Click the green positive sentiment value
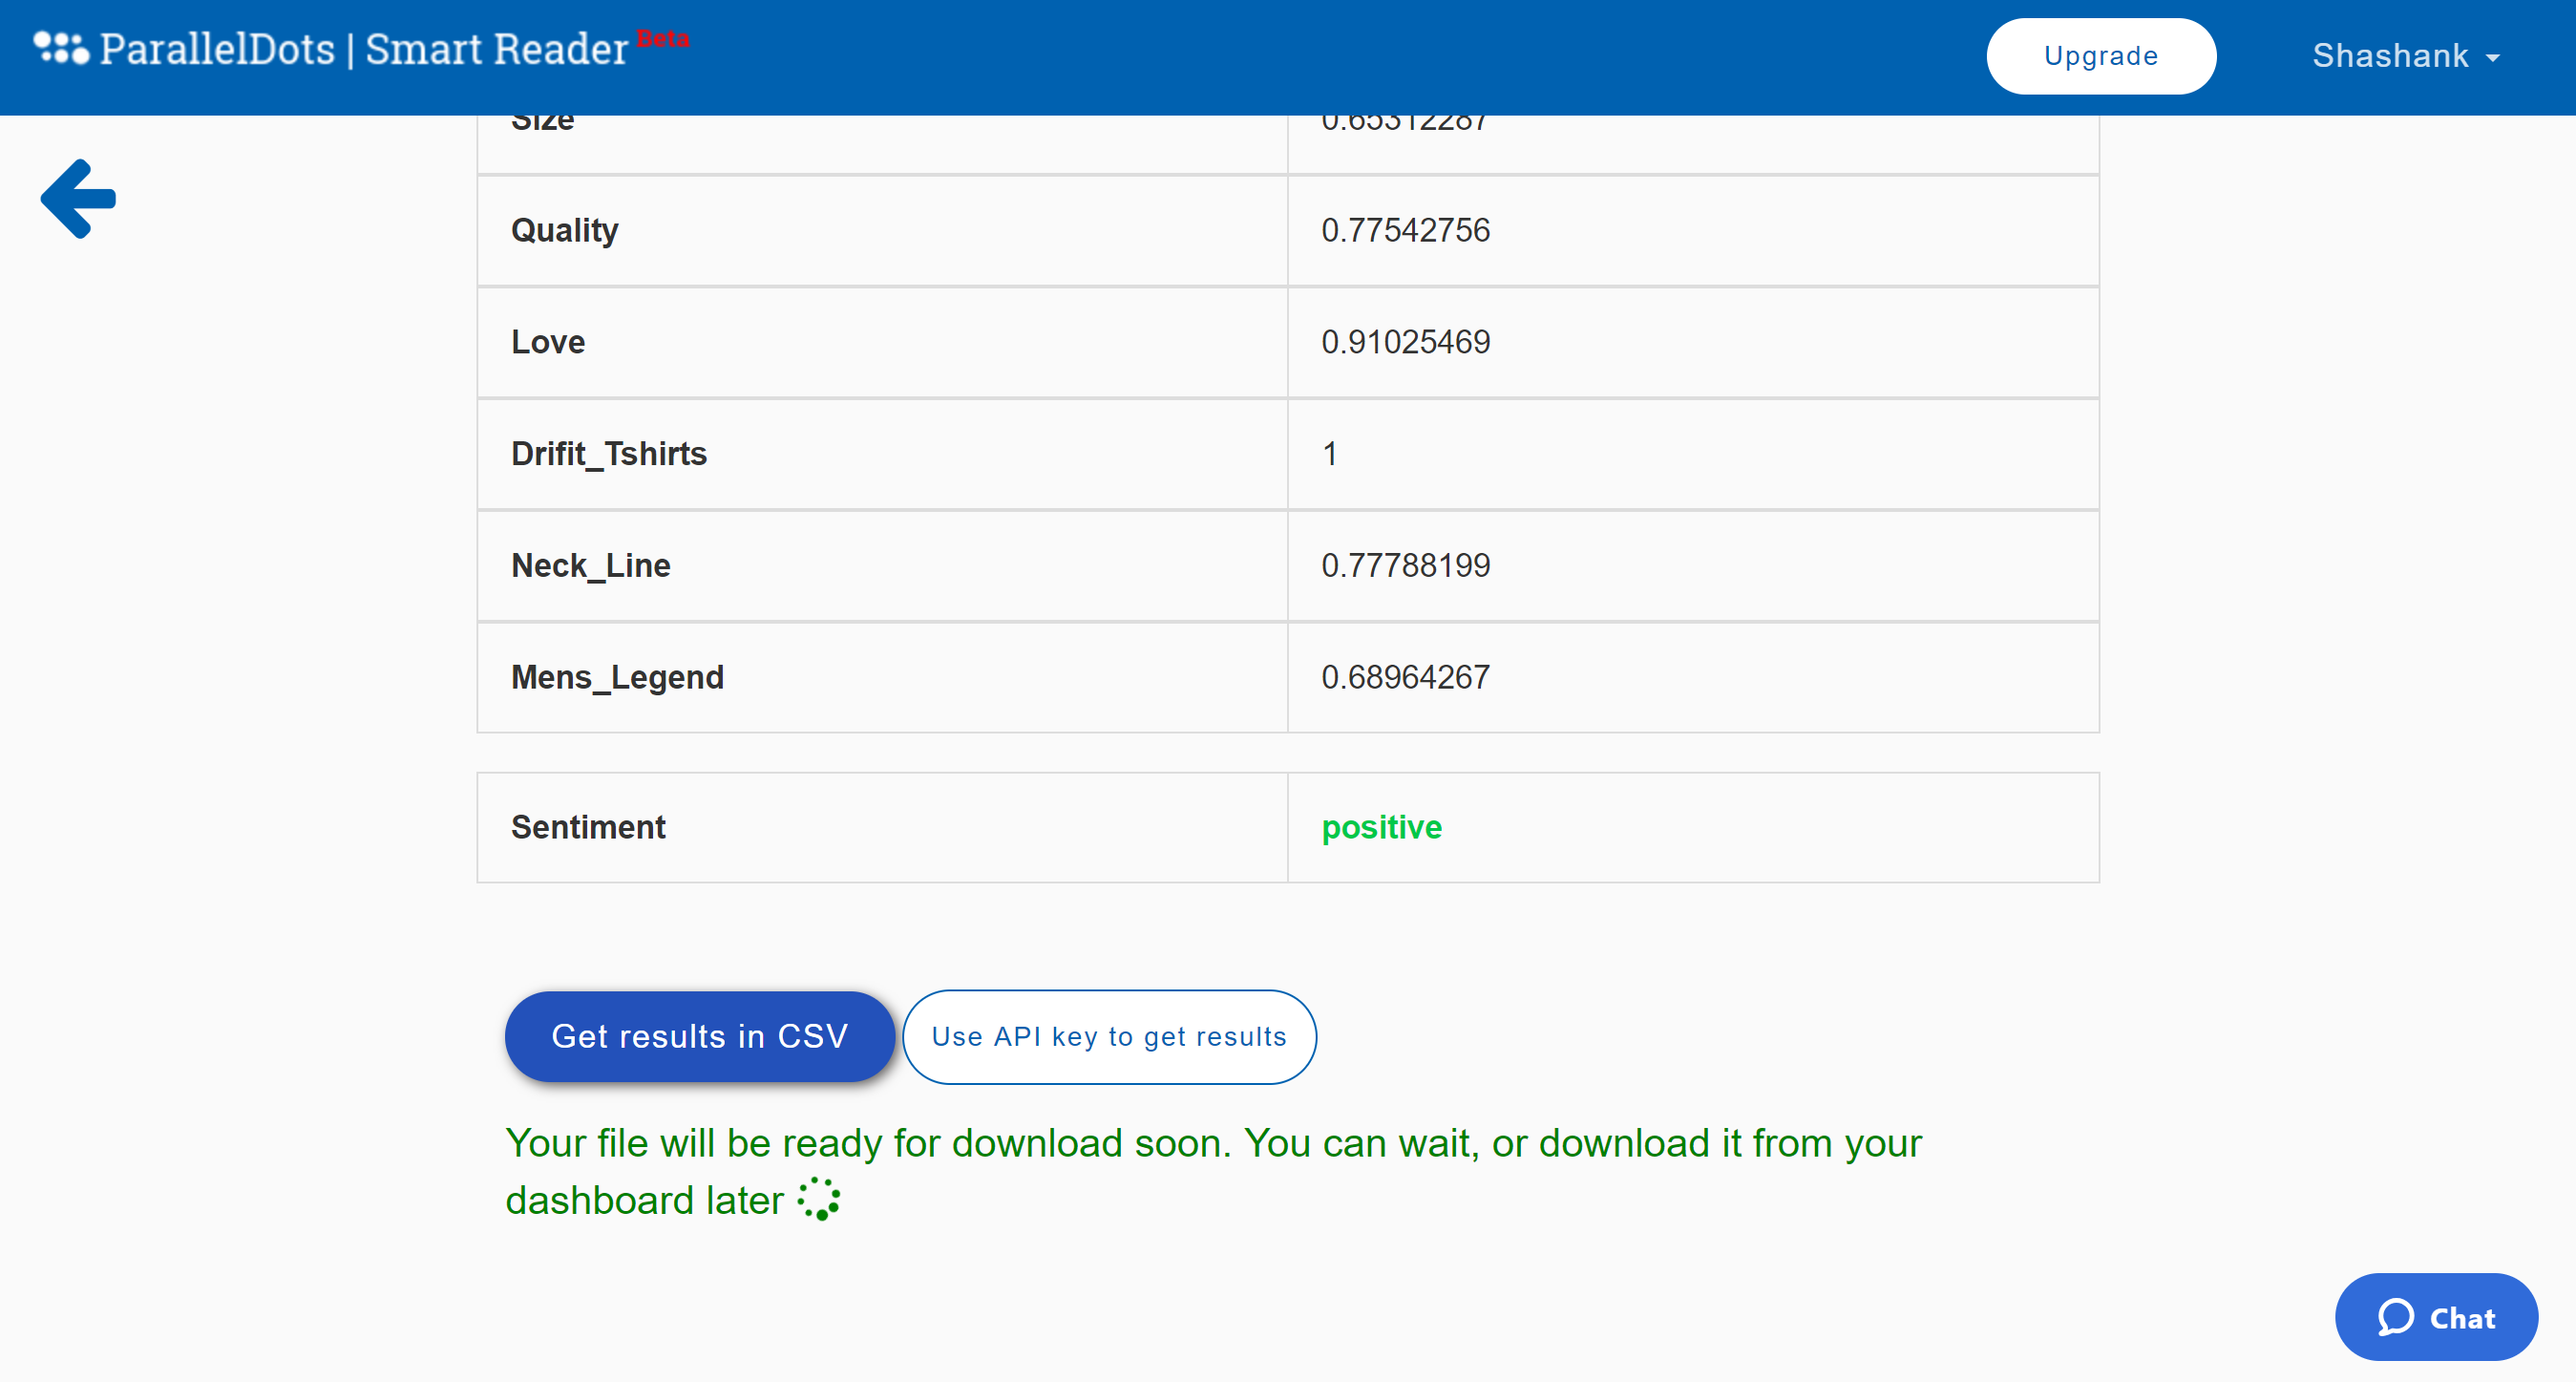 [1381, 827]
